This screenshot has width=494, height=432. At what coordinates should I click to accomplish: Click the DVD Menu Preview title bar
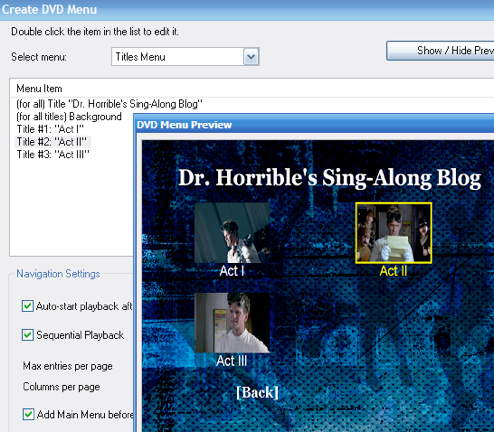tap(315, 125)
